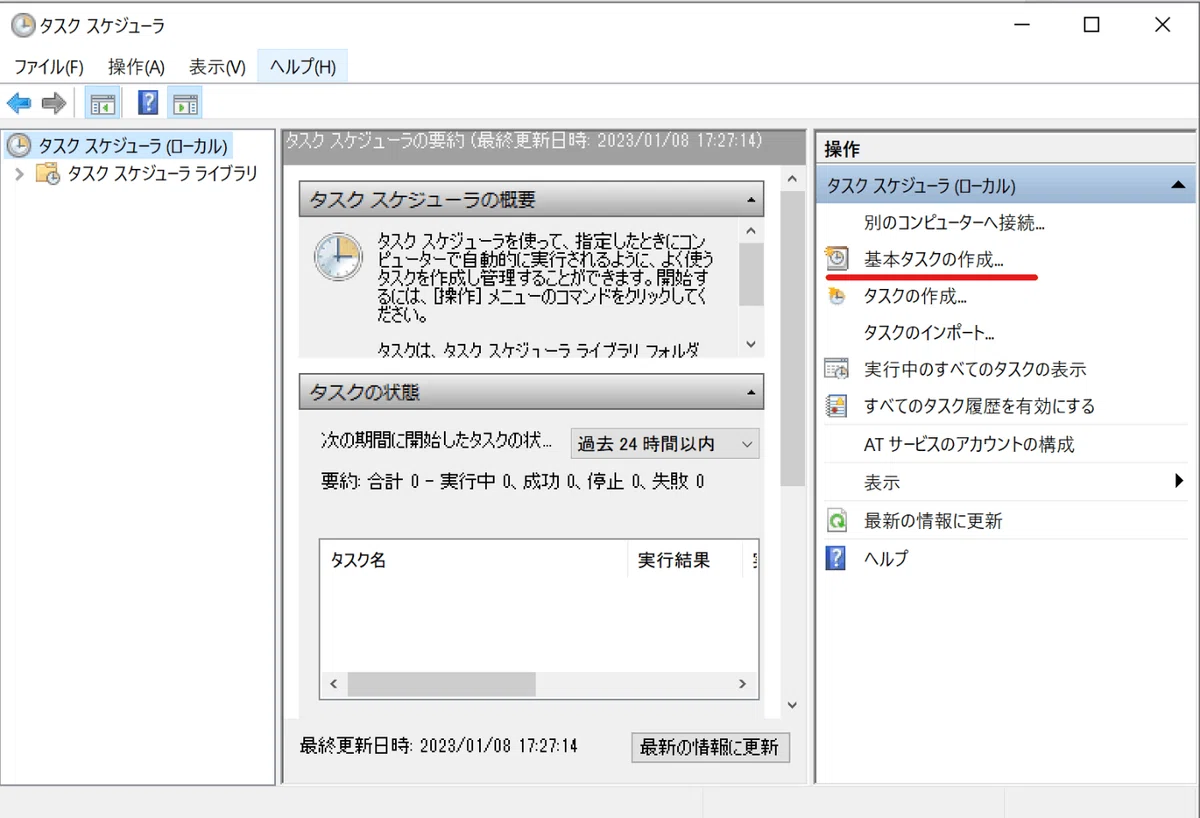The width and height of the screenshot is (1200, 818).
Task: Click 基本タスクの作成... action
Action: point(934,259)
